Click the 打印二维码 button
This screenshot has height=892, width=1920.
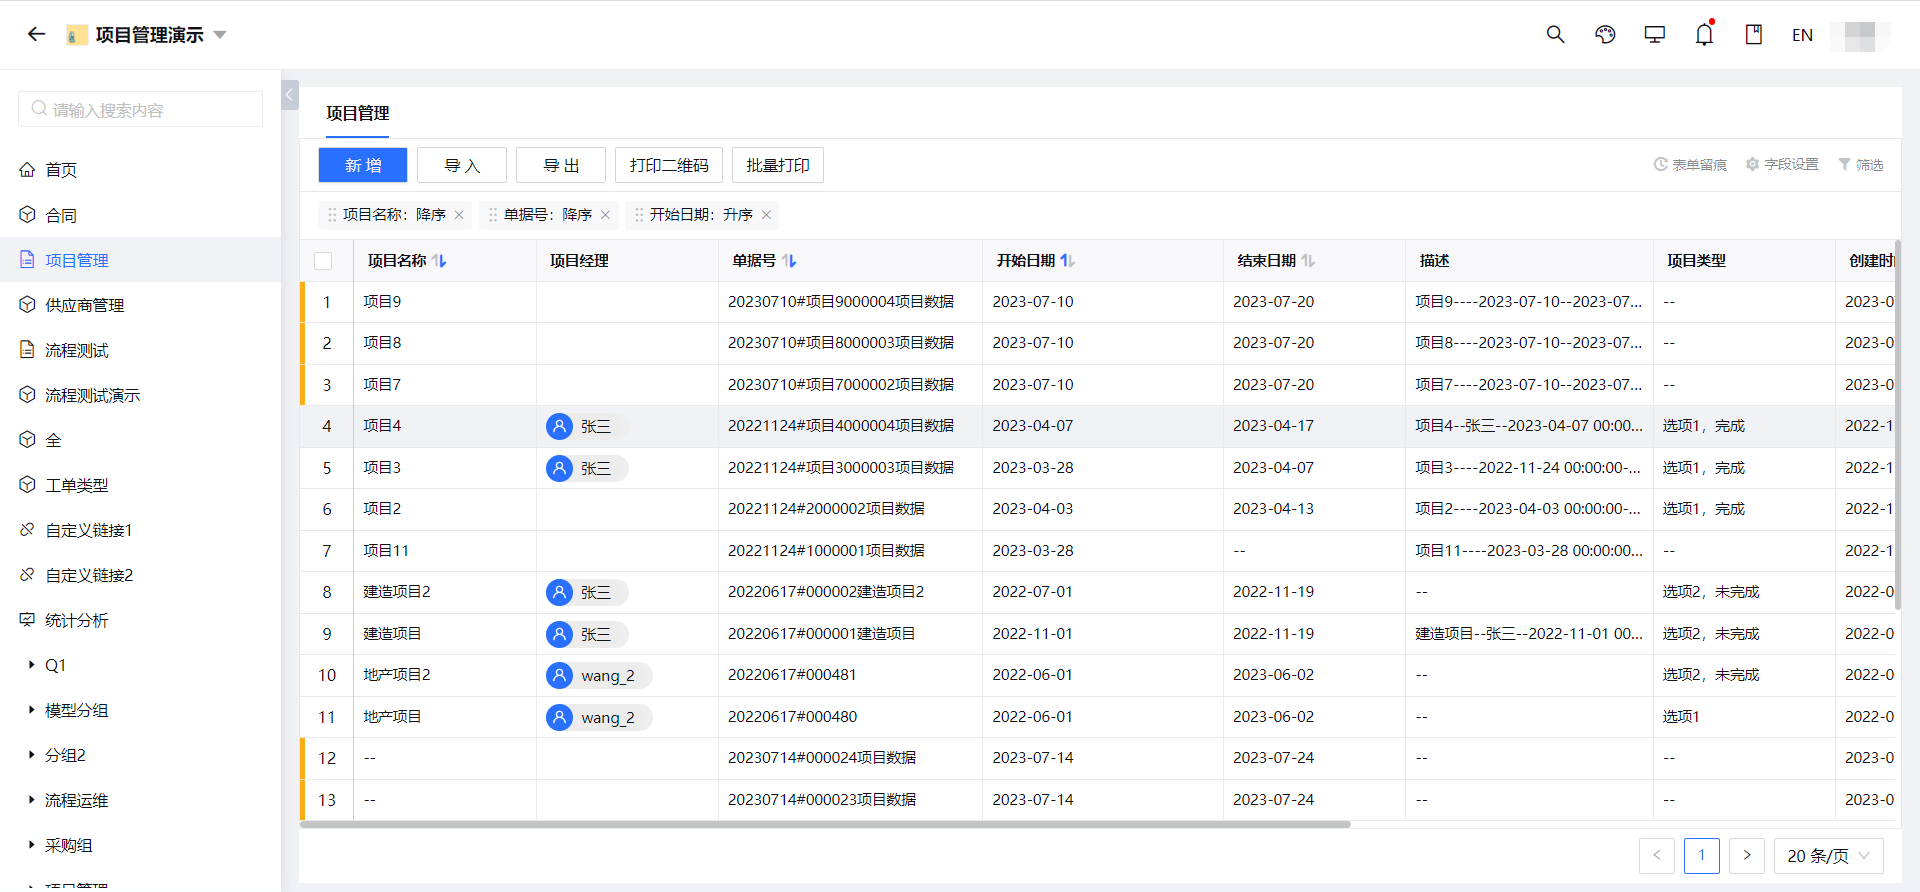(x=669, y=165)
